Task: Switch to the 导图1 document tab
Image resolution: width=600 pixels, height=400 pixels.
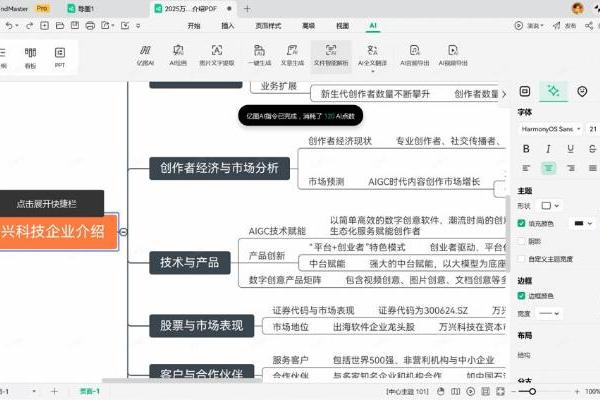Action: click(81, 8)
